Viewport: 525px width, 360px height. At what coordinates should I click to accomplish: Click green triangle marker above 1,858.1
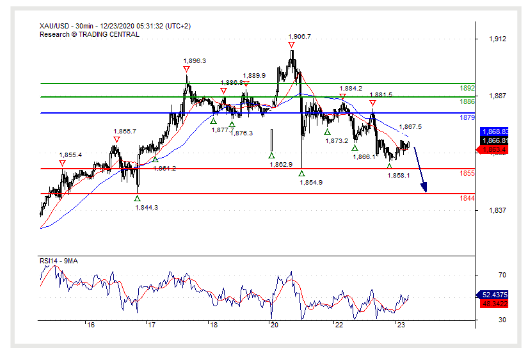(x=389, y=166)
